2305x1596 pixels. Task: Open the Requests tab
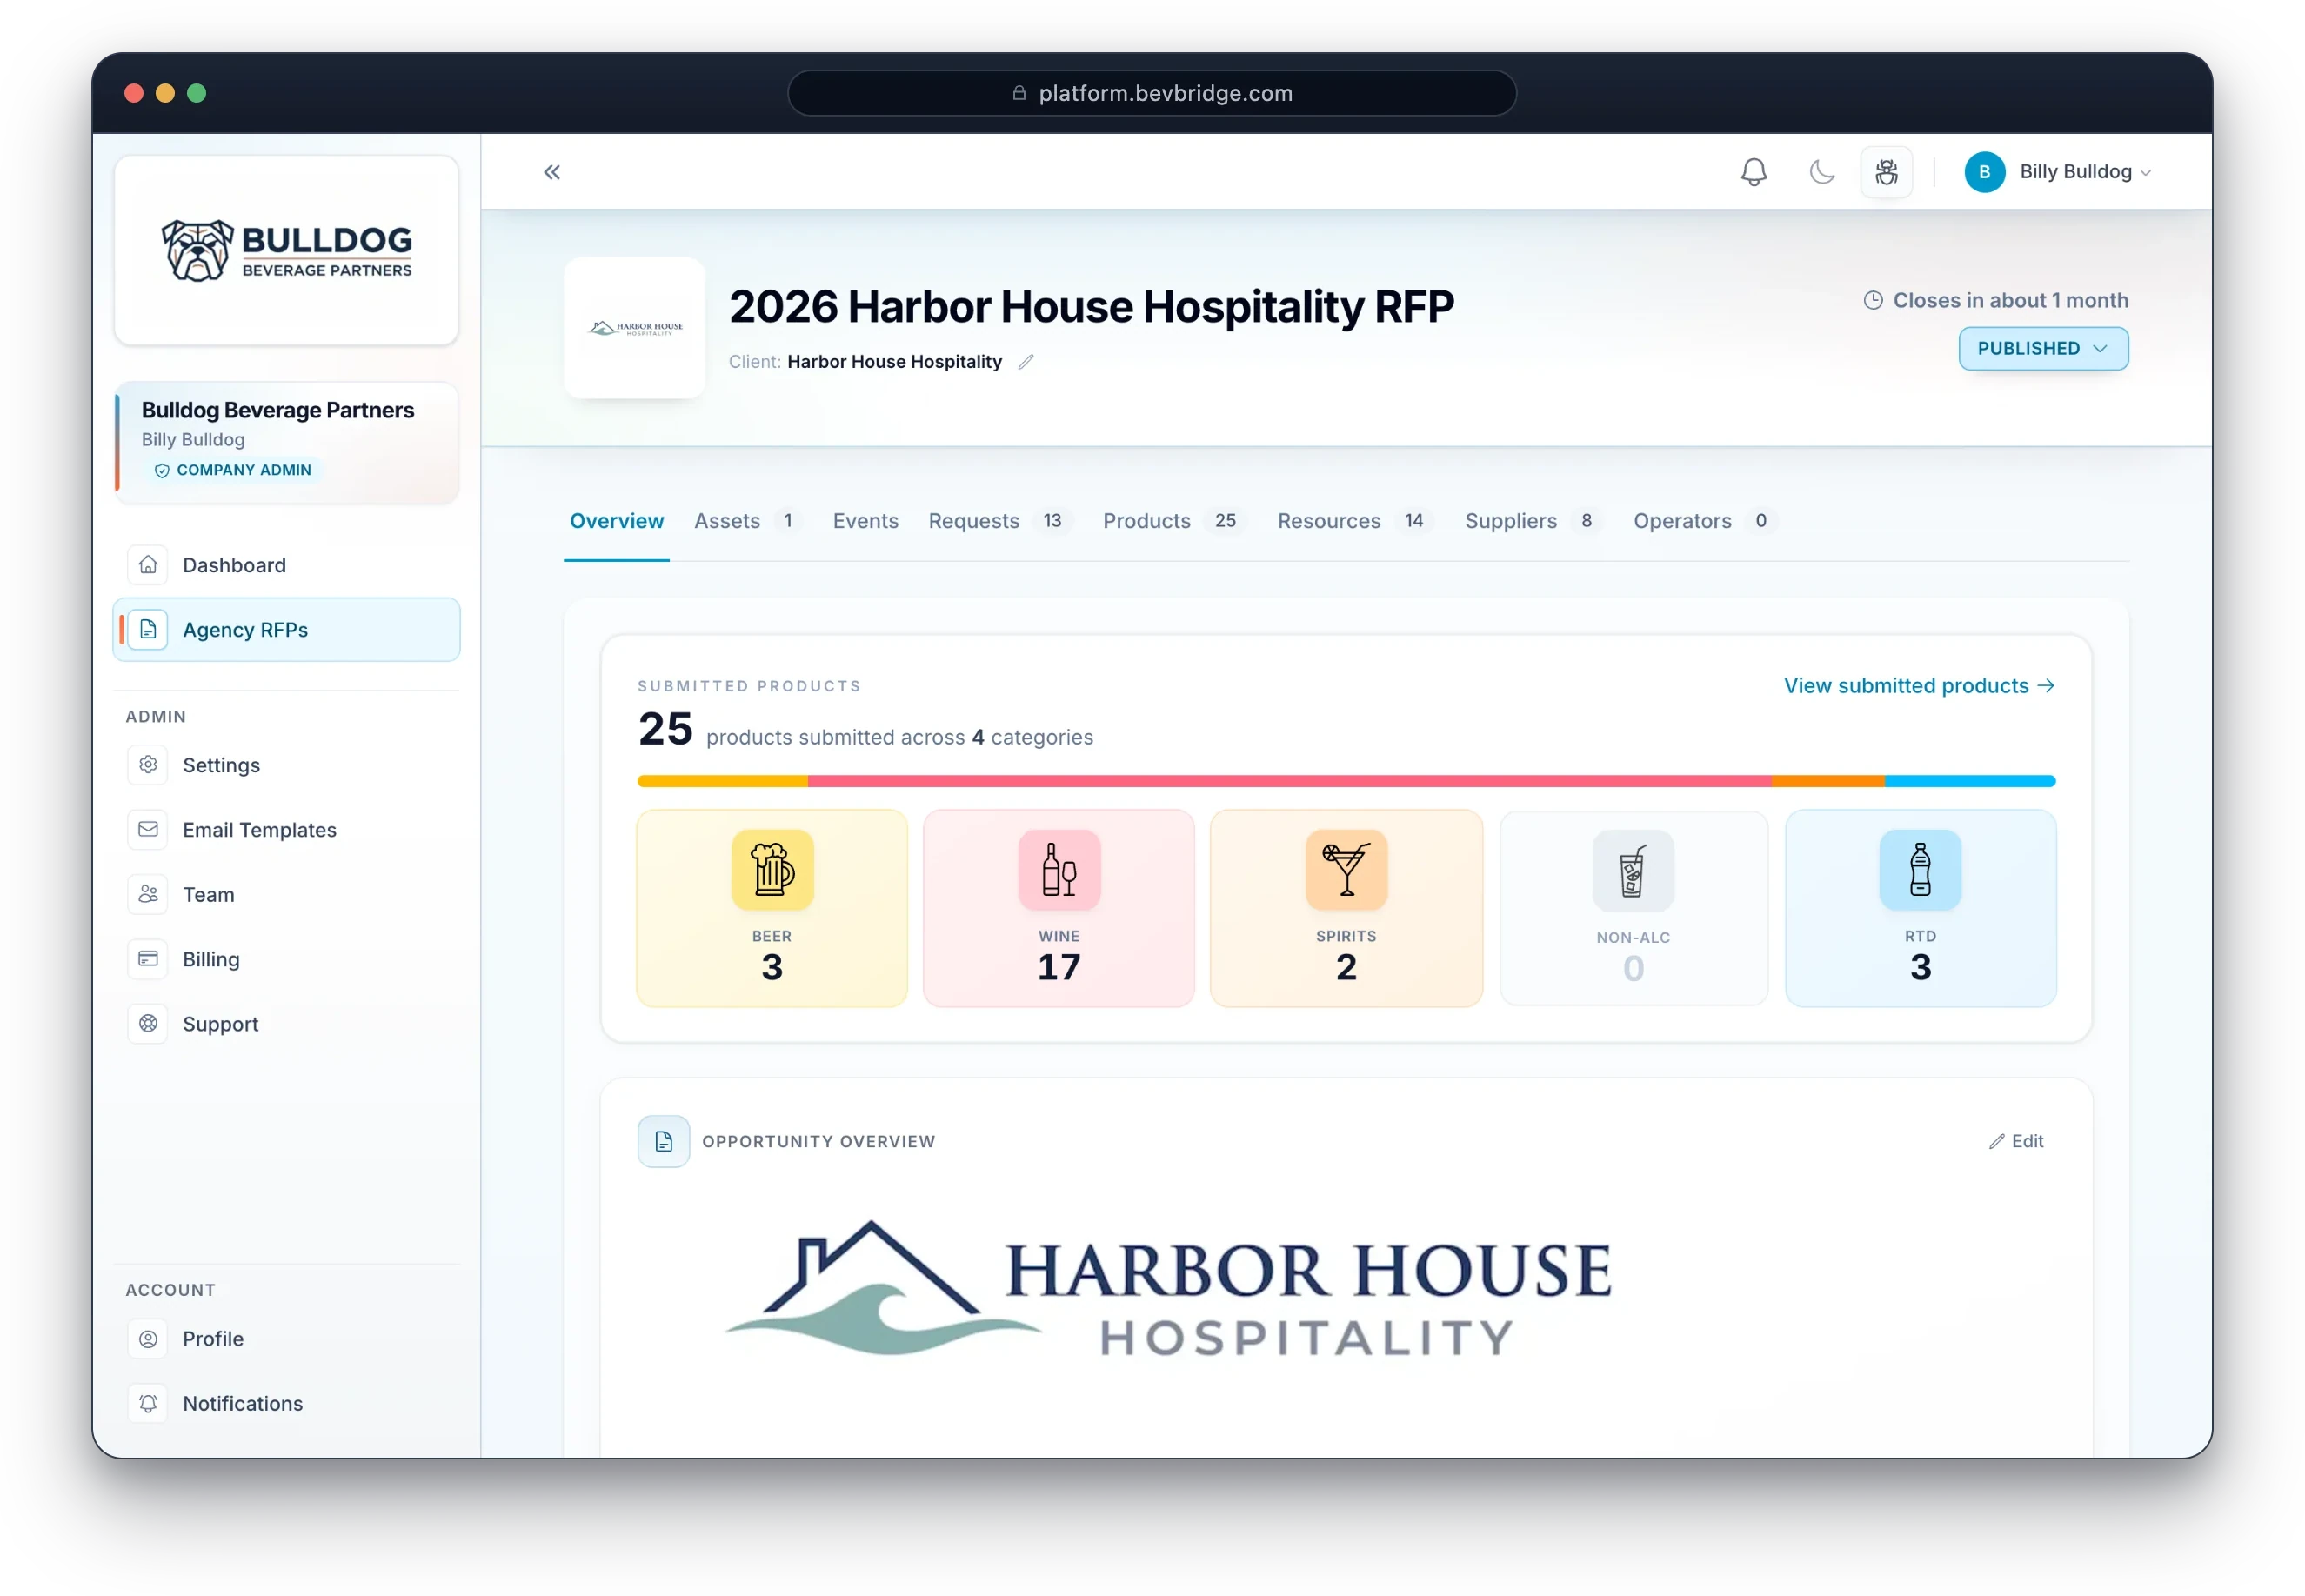999,521
